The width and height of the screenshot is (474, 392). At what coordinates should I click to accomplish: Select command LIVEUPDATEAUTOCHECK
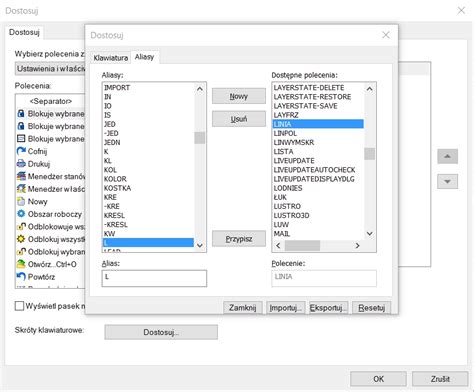pyautogui.click(x=318, y=170)
